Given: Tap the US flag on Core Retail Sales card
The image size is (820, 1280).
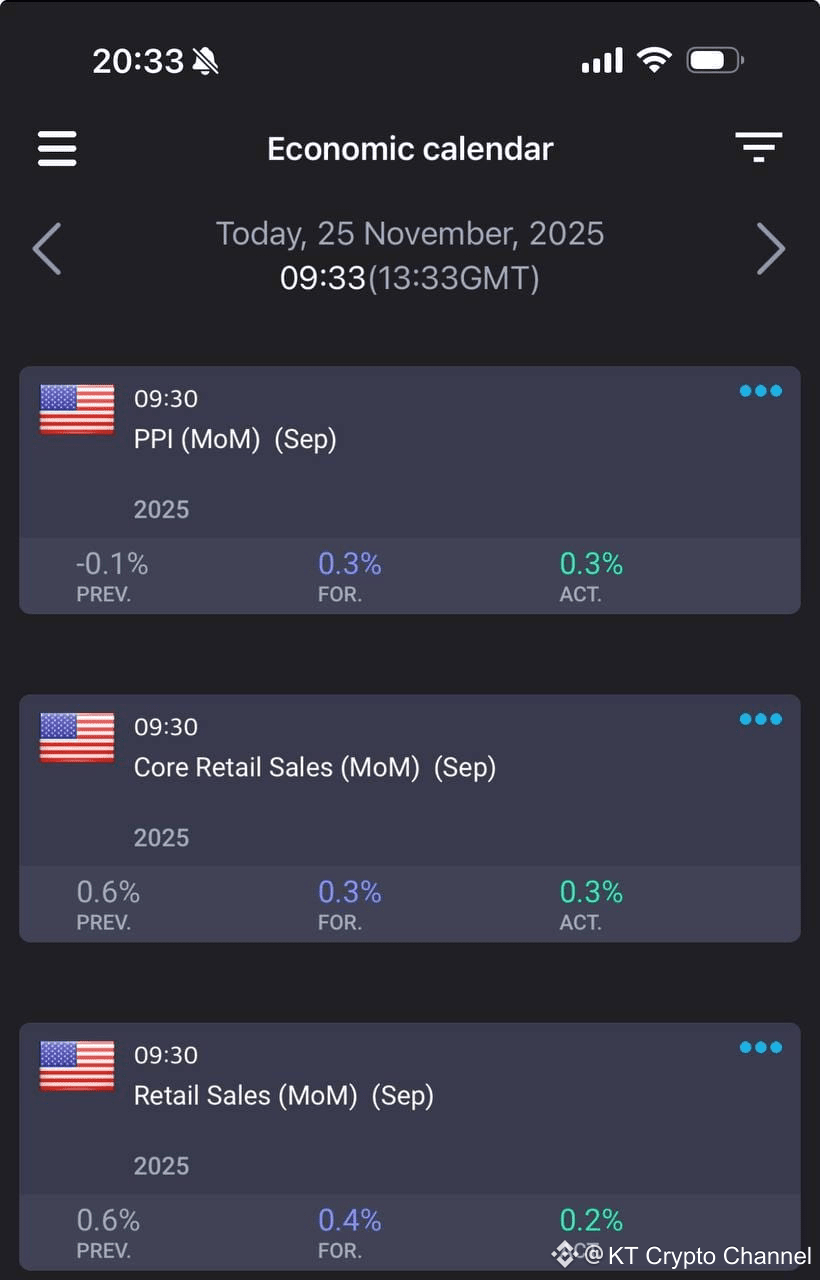Looking at the screenshot, I should pyautogui.click(x=77, y=737).
